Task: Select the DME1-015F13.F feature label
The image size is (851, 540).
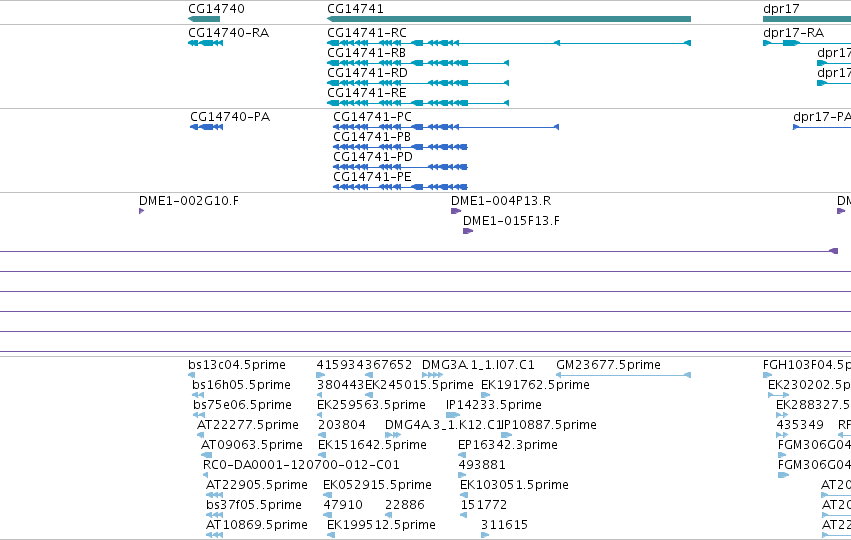Action: 511,221
